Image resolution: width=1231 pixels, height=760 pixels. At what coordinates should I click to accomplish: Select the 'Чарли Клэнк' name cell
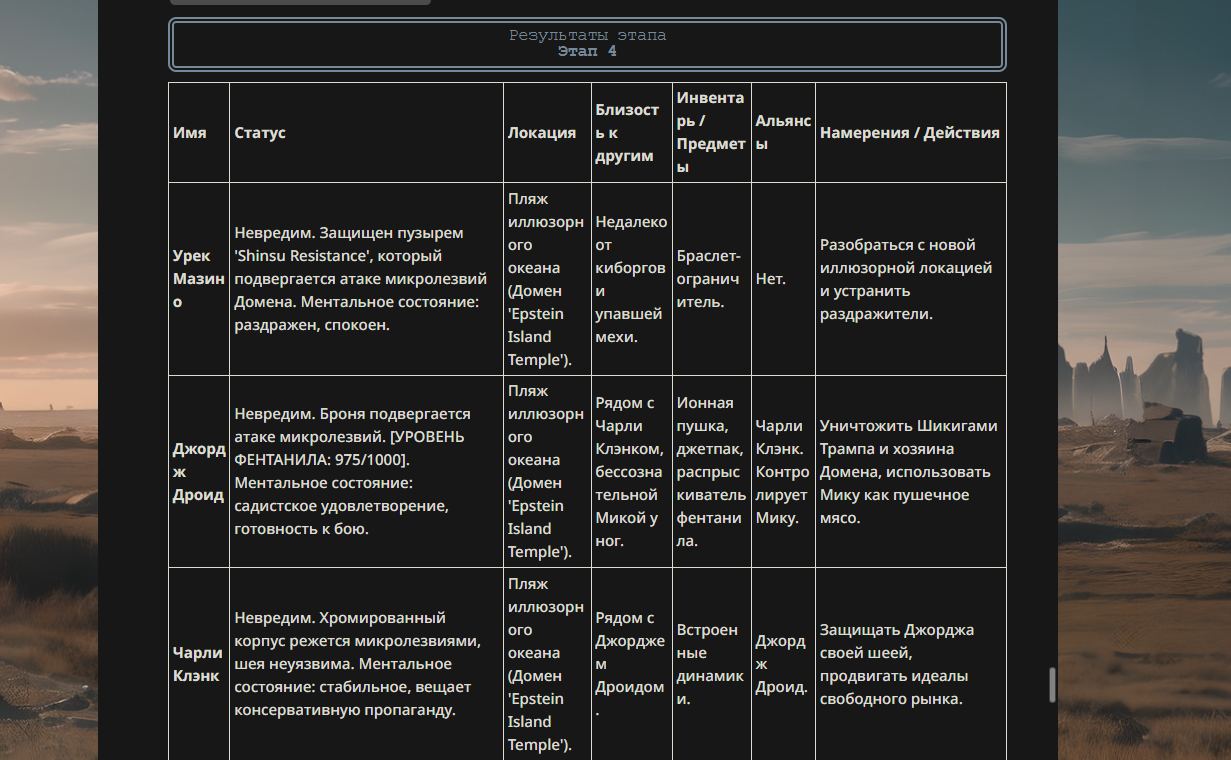pyautogui.click(x=199, y=664)
